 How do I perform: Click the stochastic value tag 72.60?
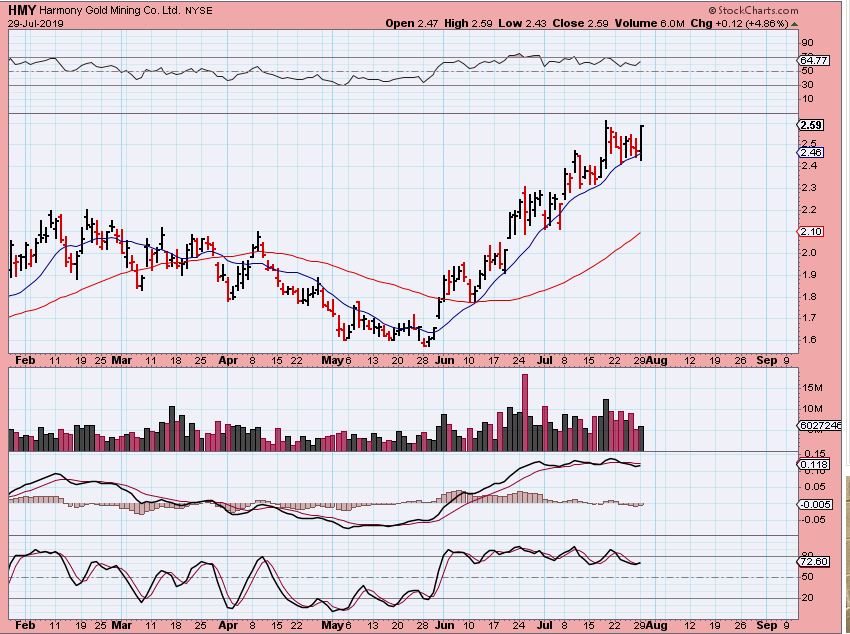[x=814, y=561]
